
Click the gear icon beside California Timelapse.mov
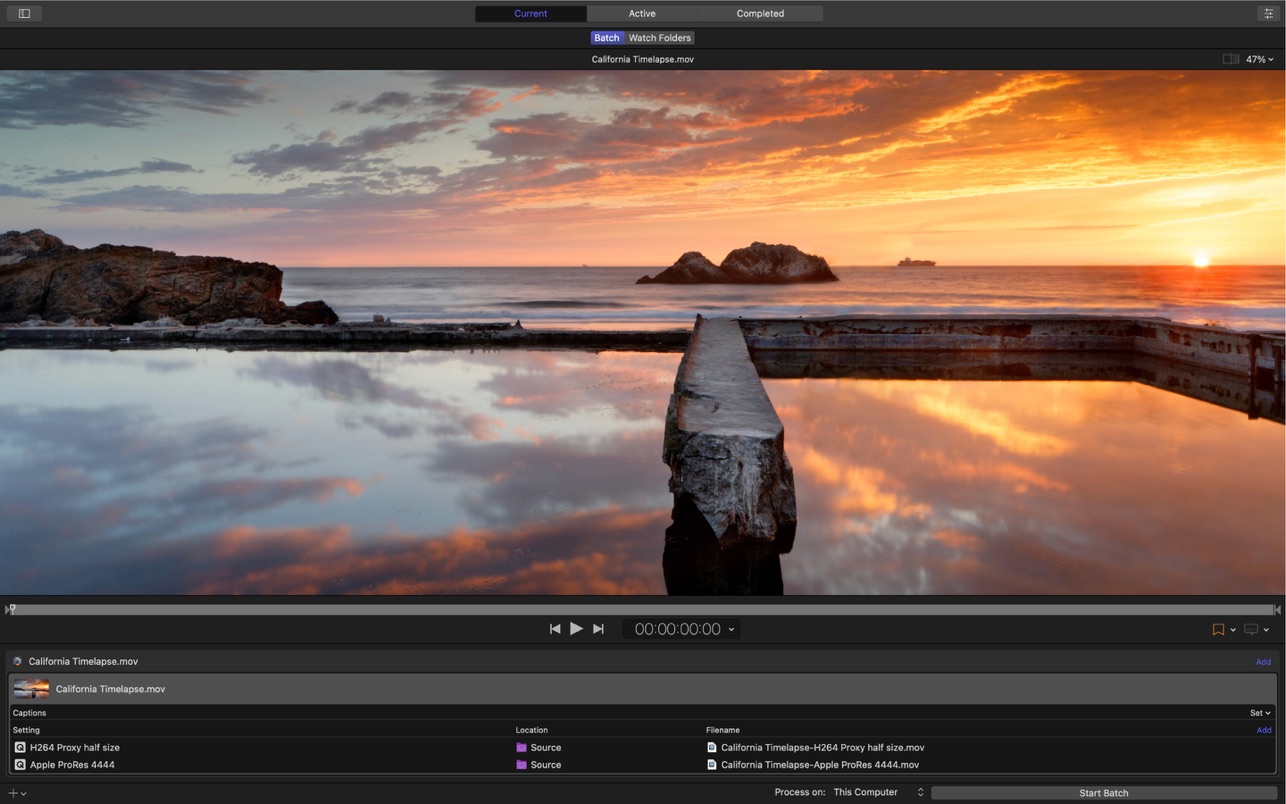pyautogui.click(x=16, y=661)
